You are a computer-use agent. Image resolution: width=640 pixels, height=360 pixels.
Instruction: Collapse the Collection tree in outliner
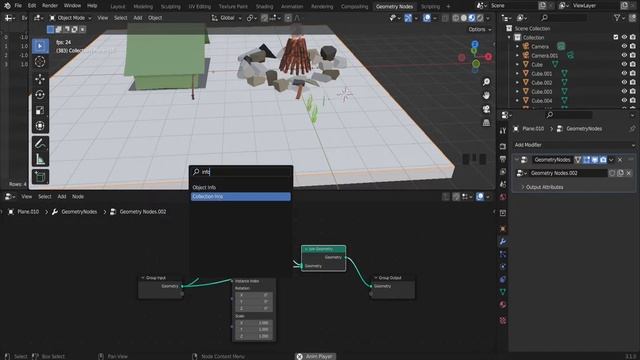(509, 37)
